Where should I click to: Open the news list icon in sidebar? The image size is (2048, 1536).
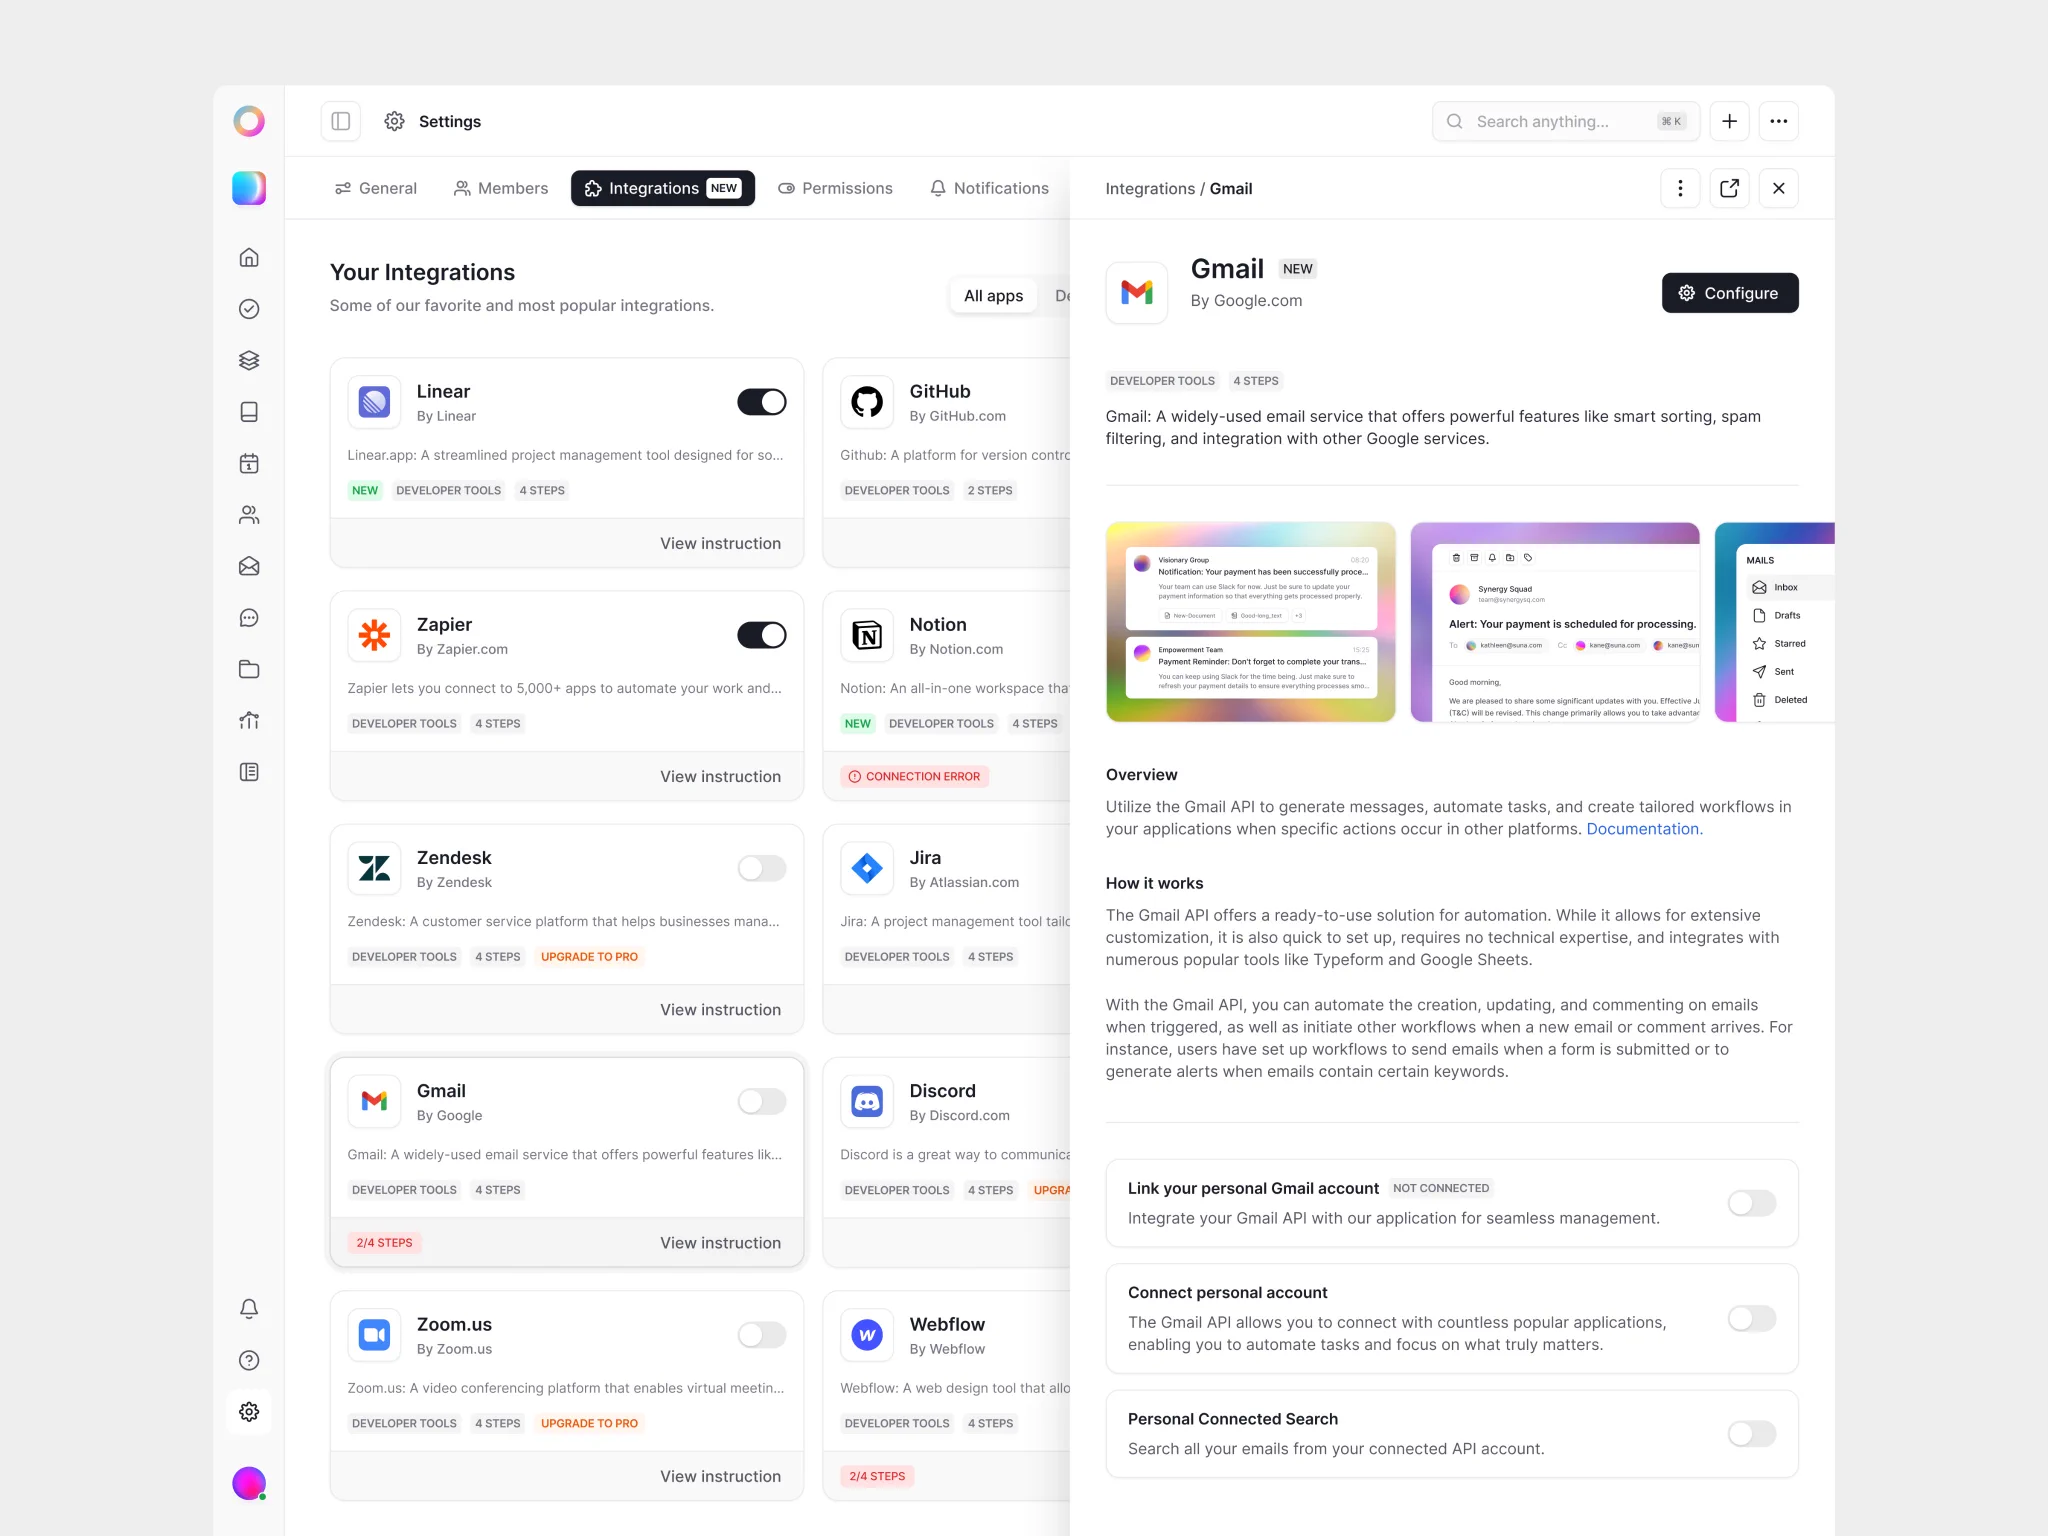click(249, 772)
